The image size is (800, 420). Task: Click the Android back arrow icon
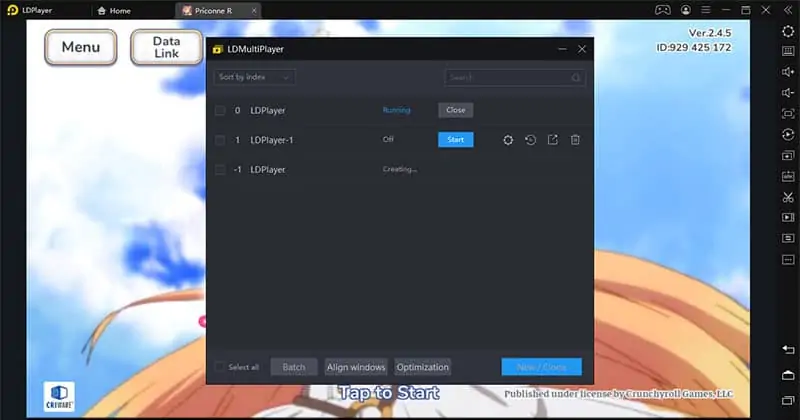point(788,350)
